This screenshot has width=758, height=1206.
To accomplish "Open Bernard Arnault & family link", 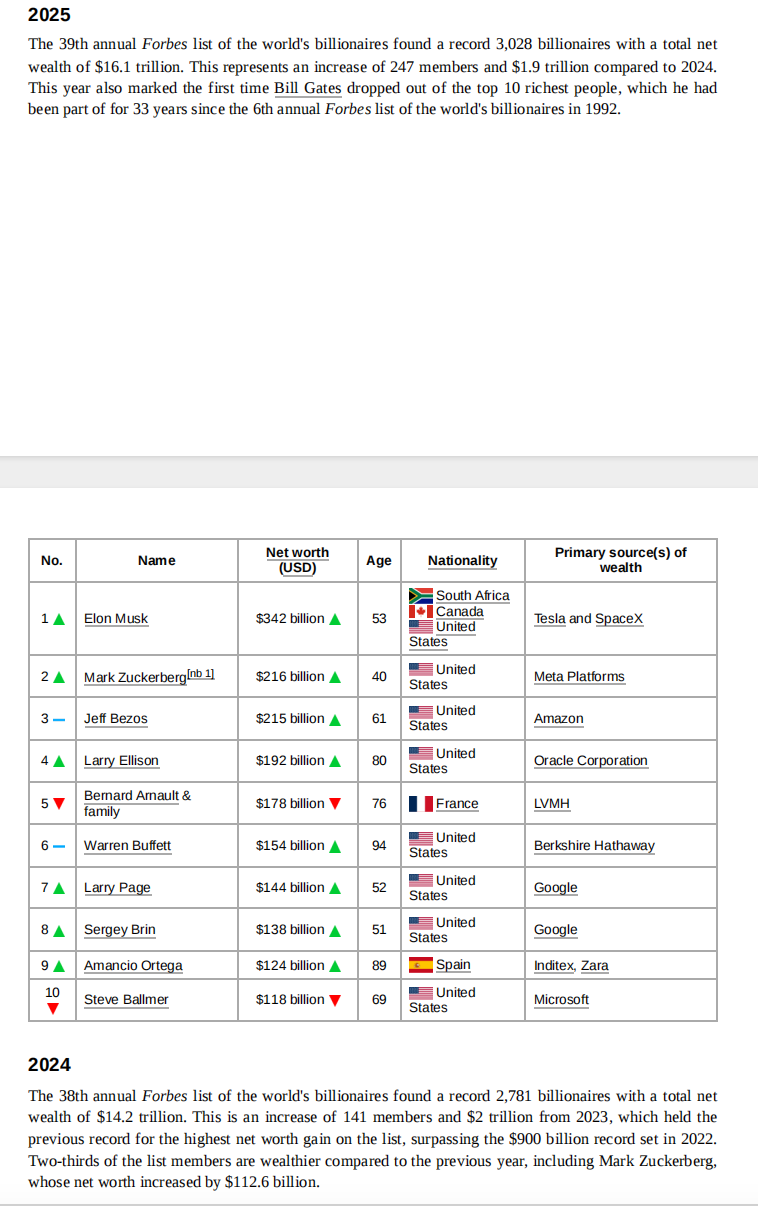I will click(137, 803).
